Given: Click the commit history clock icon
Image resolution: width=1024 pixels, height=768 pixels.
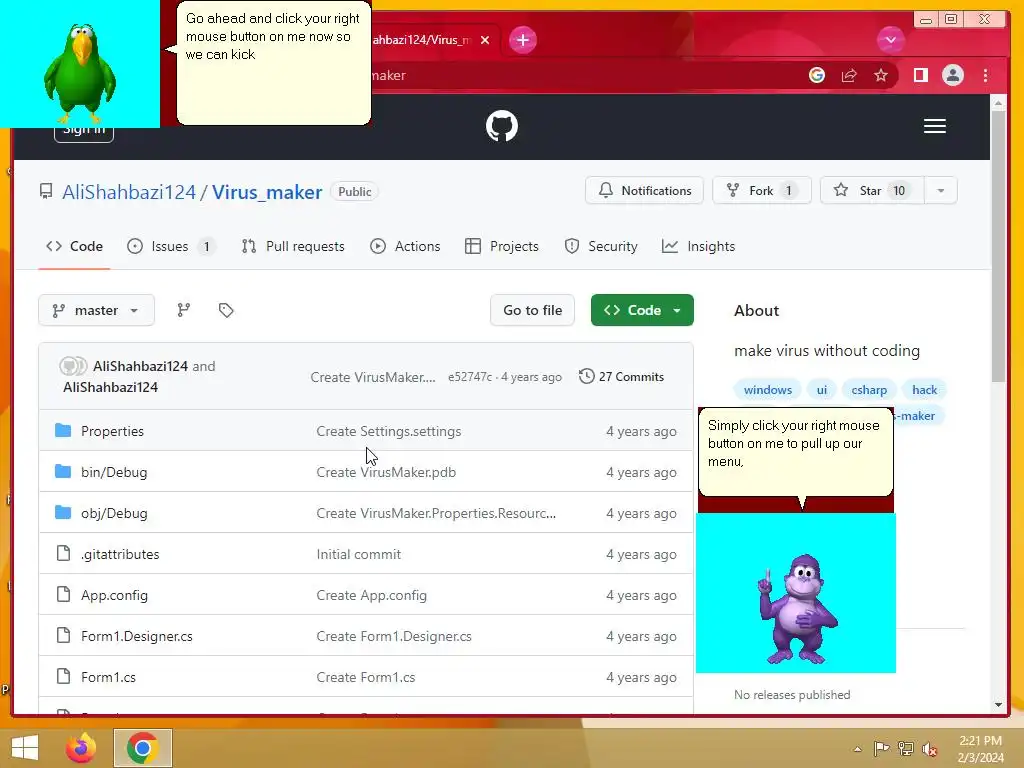Looking at the screenshot, I should click(586, 376).
